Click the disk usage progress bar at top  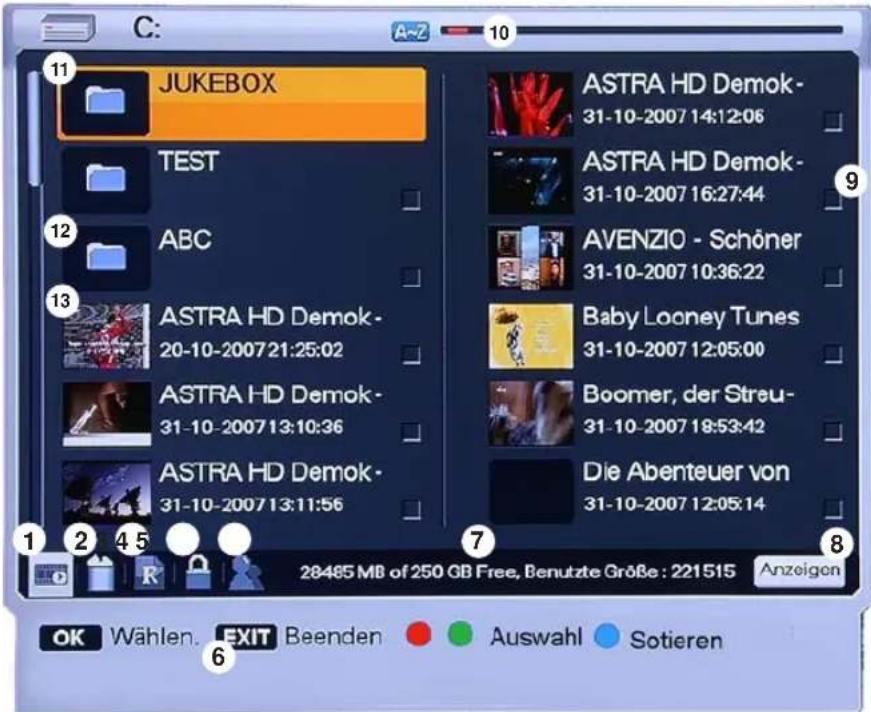click(x=642, y=31)
